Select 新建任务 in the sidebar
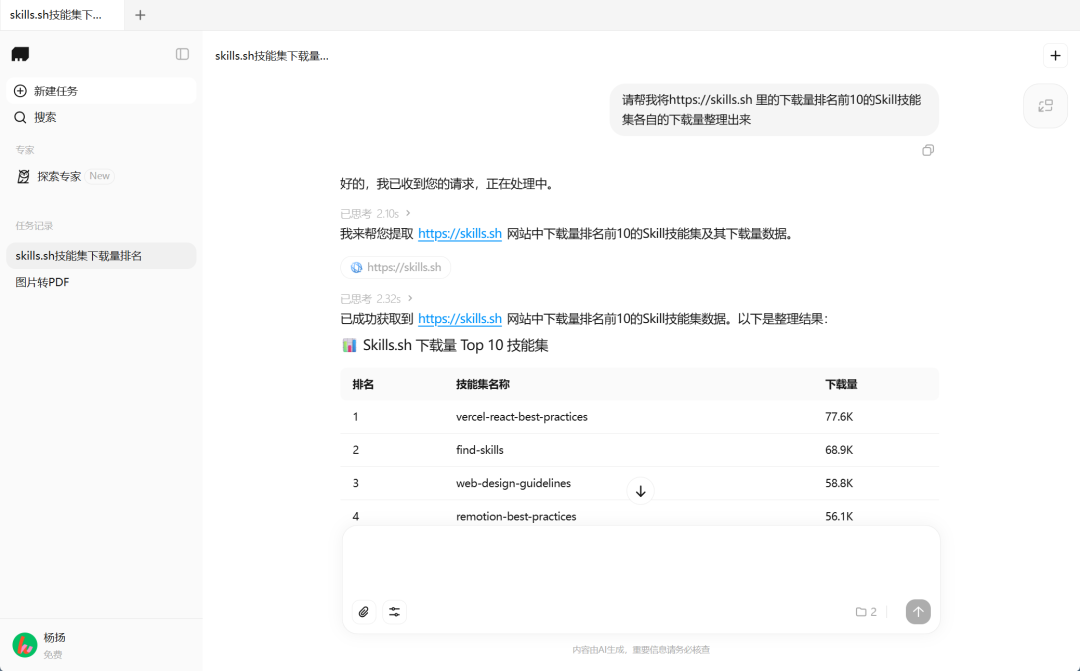 tap(55, 91)
